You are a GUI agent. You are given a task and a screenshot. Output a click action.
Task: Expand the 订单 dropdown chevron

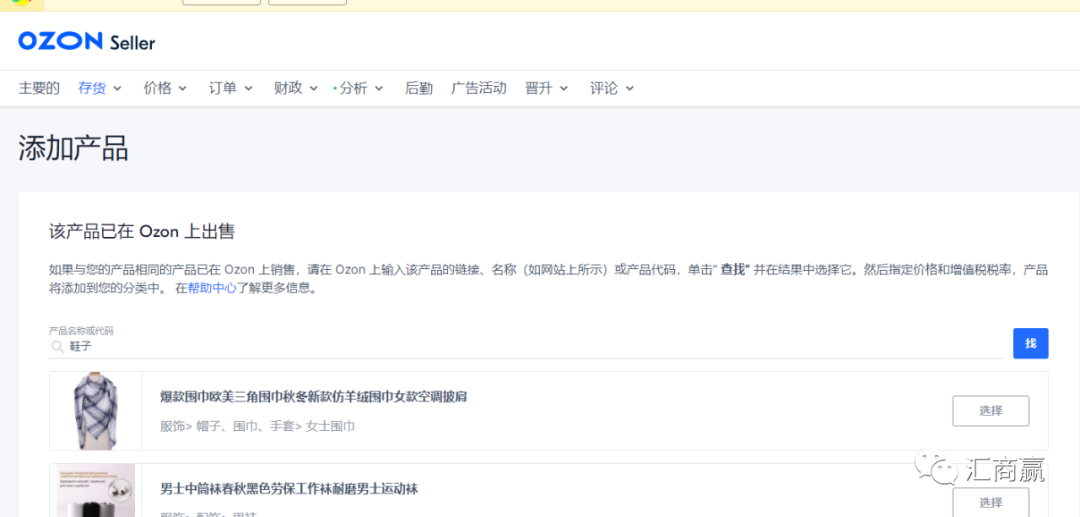(248, 88)
